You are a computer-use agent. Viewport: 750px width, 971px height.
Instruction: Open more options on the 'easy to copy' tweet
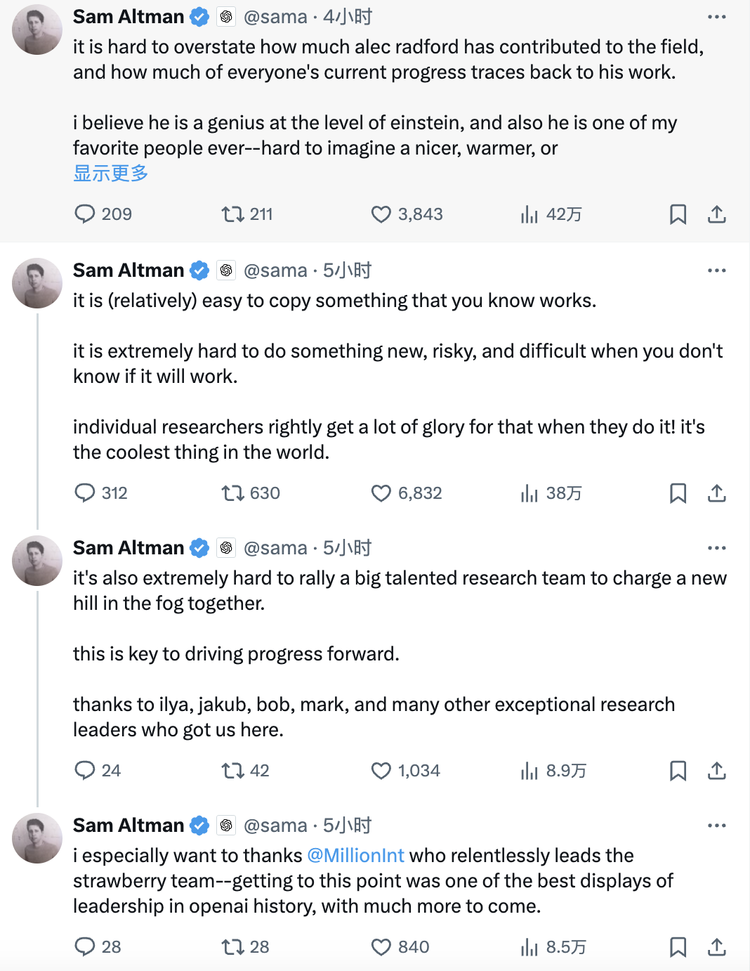(x=717, y=270)
